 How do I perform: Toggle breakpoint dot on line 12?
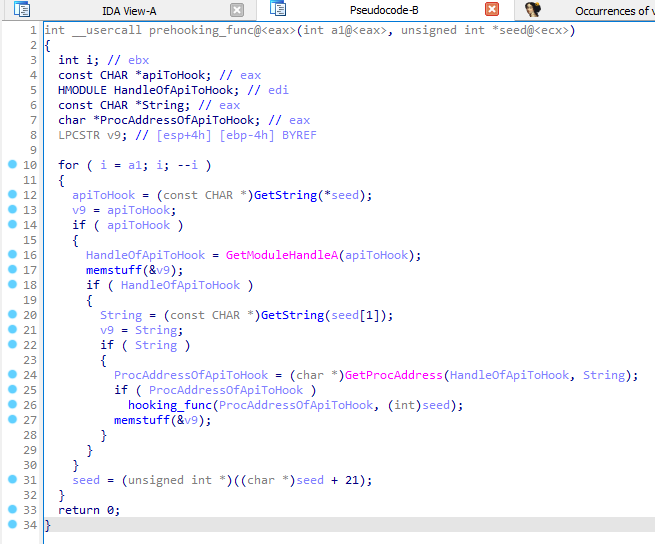coord(13,194)
